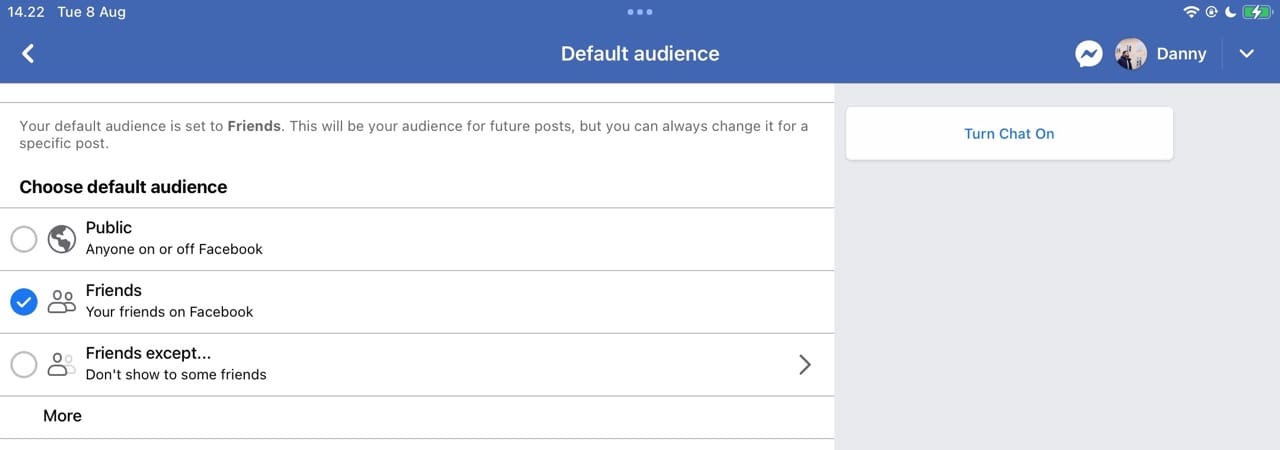1280x450 pixels.
Task: Click the two-people Friends icon
Action: pyautogui.click(x=62, y=301)
